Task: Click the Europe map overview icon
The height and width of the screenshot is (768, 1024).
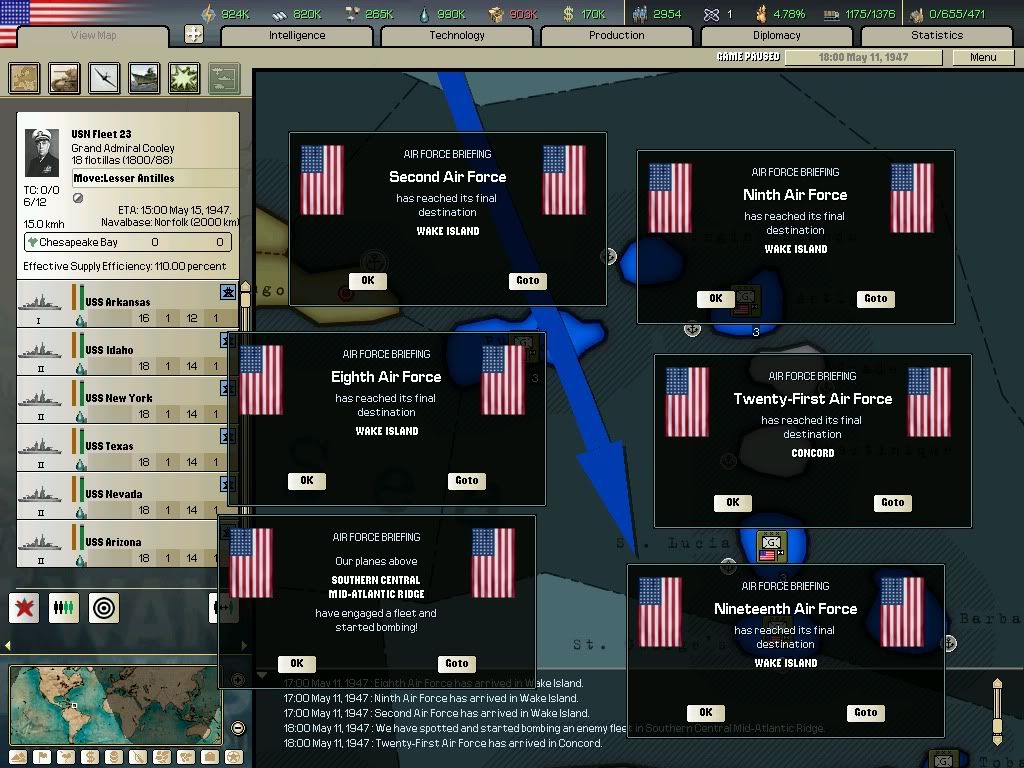Action: 25,78
